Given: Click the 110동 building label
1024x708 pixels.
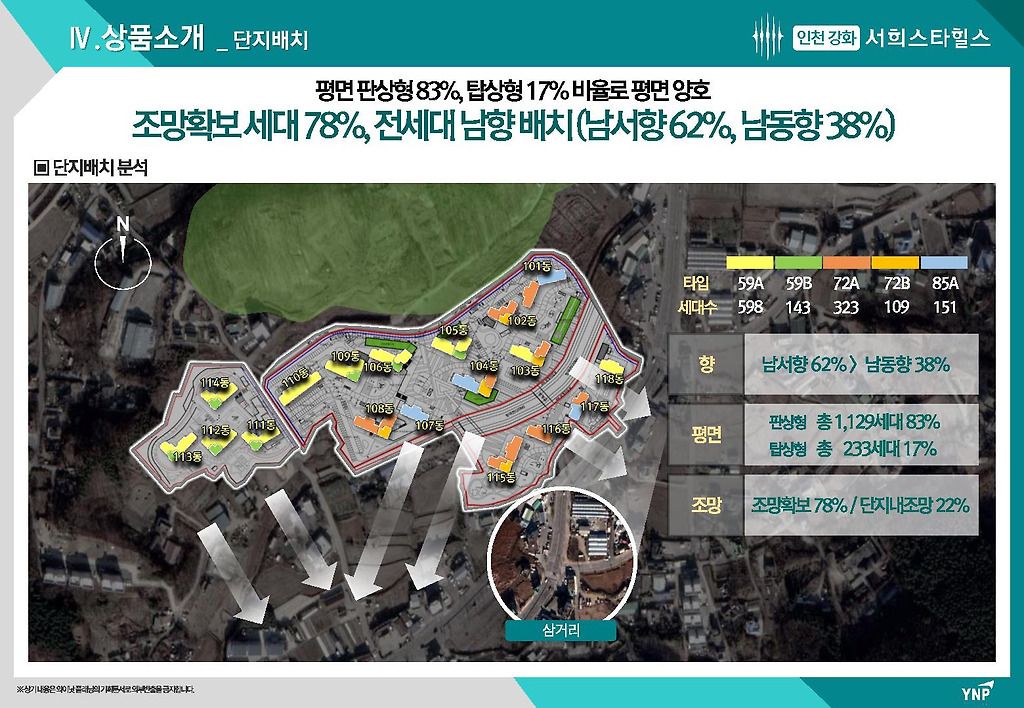Looking at the screenshot, I should (x=295, y=378).
